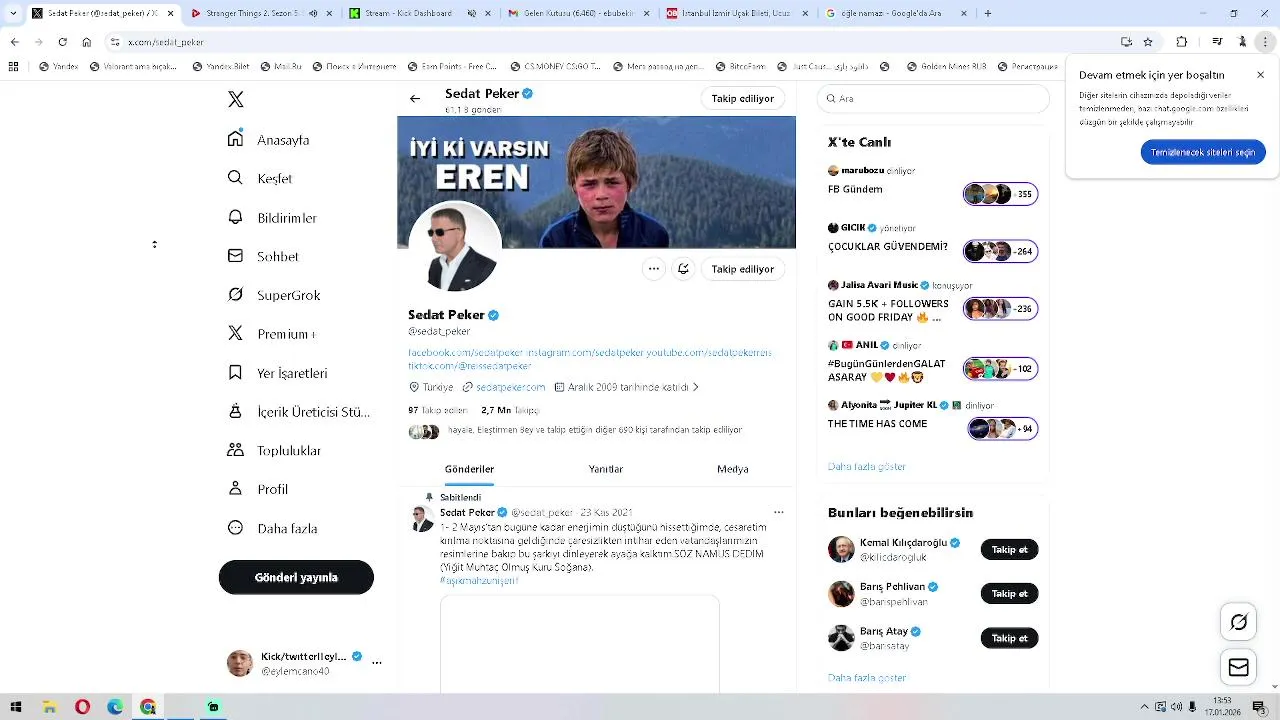This screenshot has width=1280, height=720.
Task: Open SuperGrok from the sidebar
Action: click(274, 295)
